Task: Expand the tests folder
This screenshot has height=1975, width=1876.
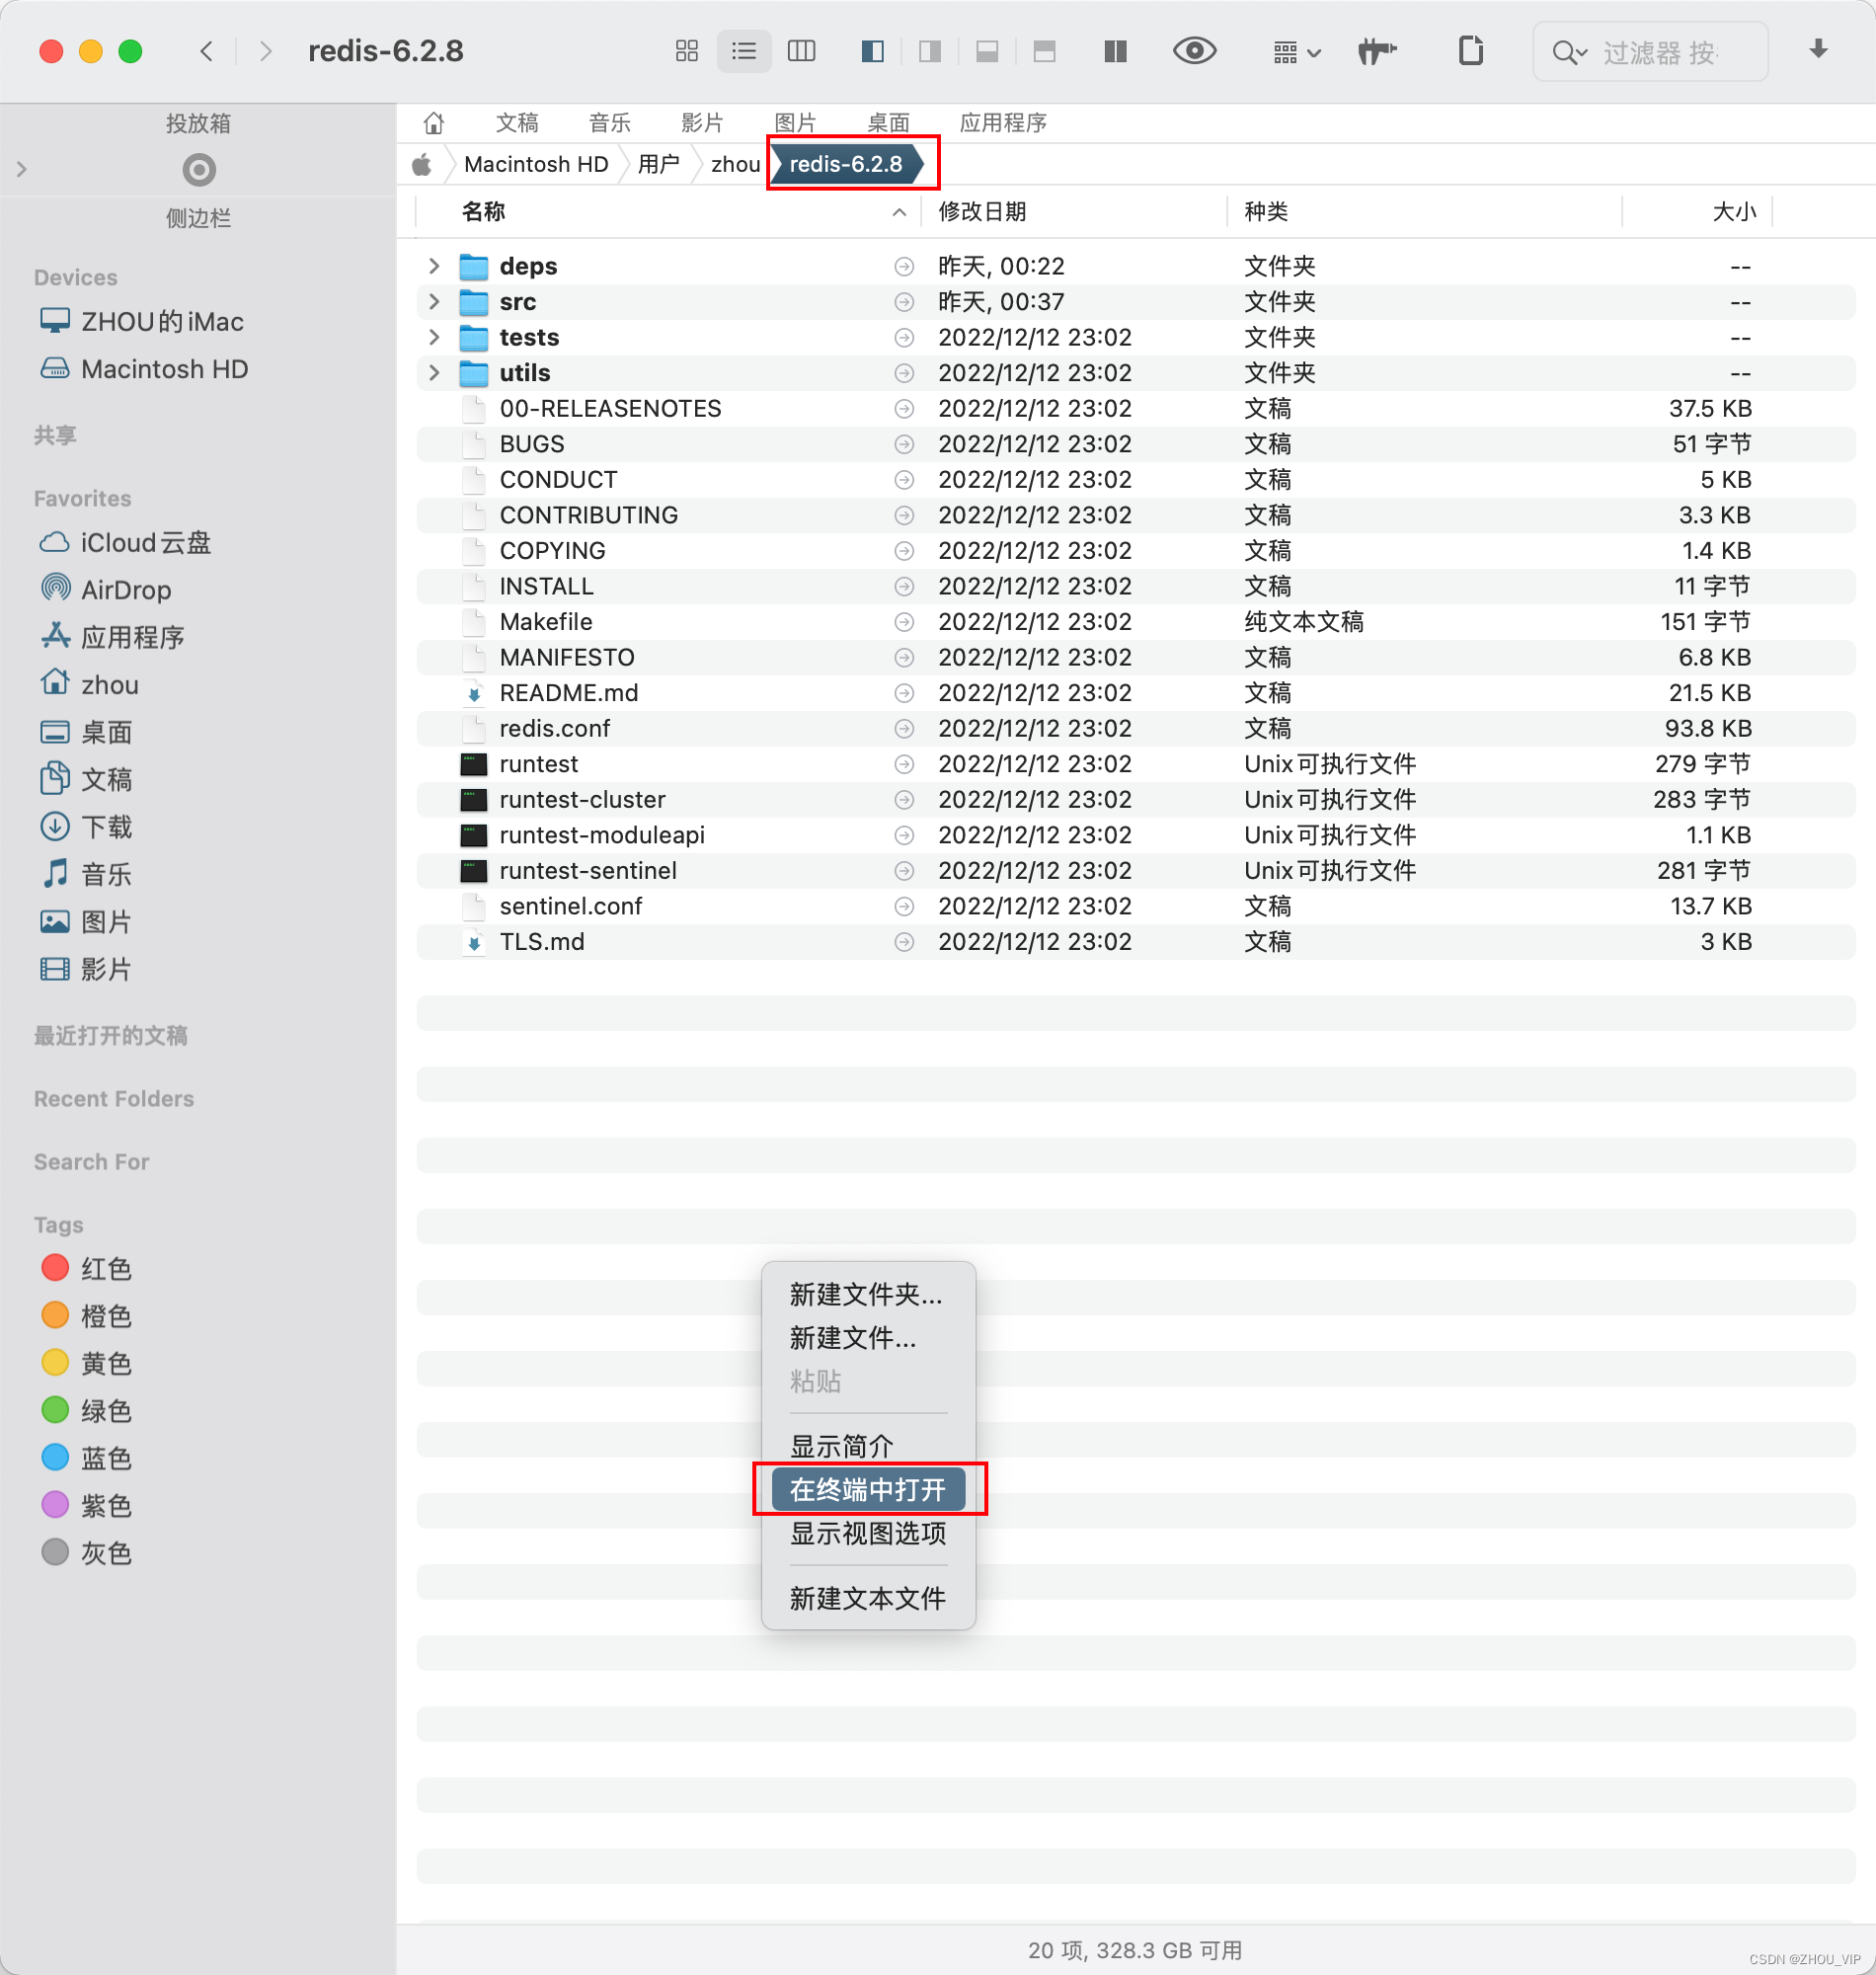Action: tap(434, 337)
